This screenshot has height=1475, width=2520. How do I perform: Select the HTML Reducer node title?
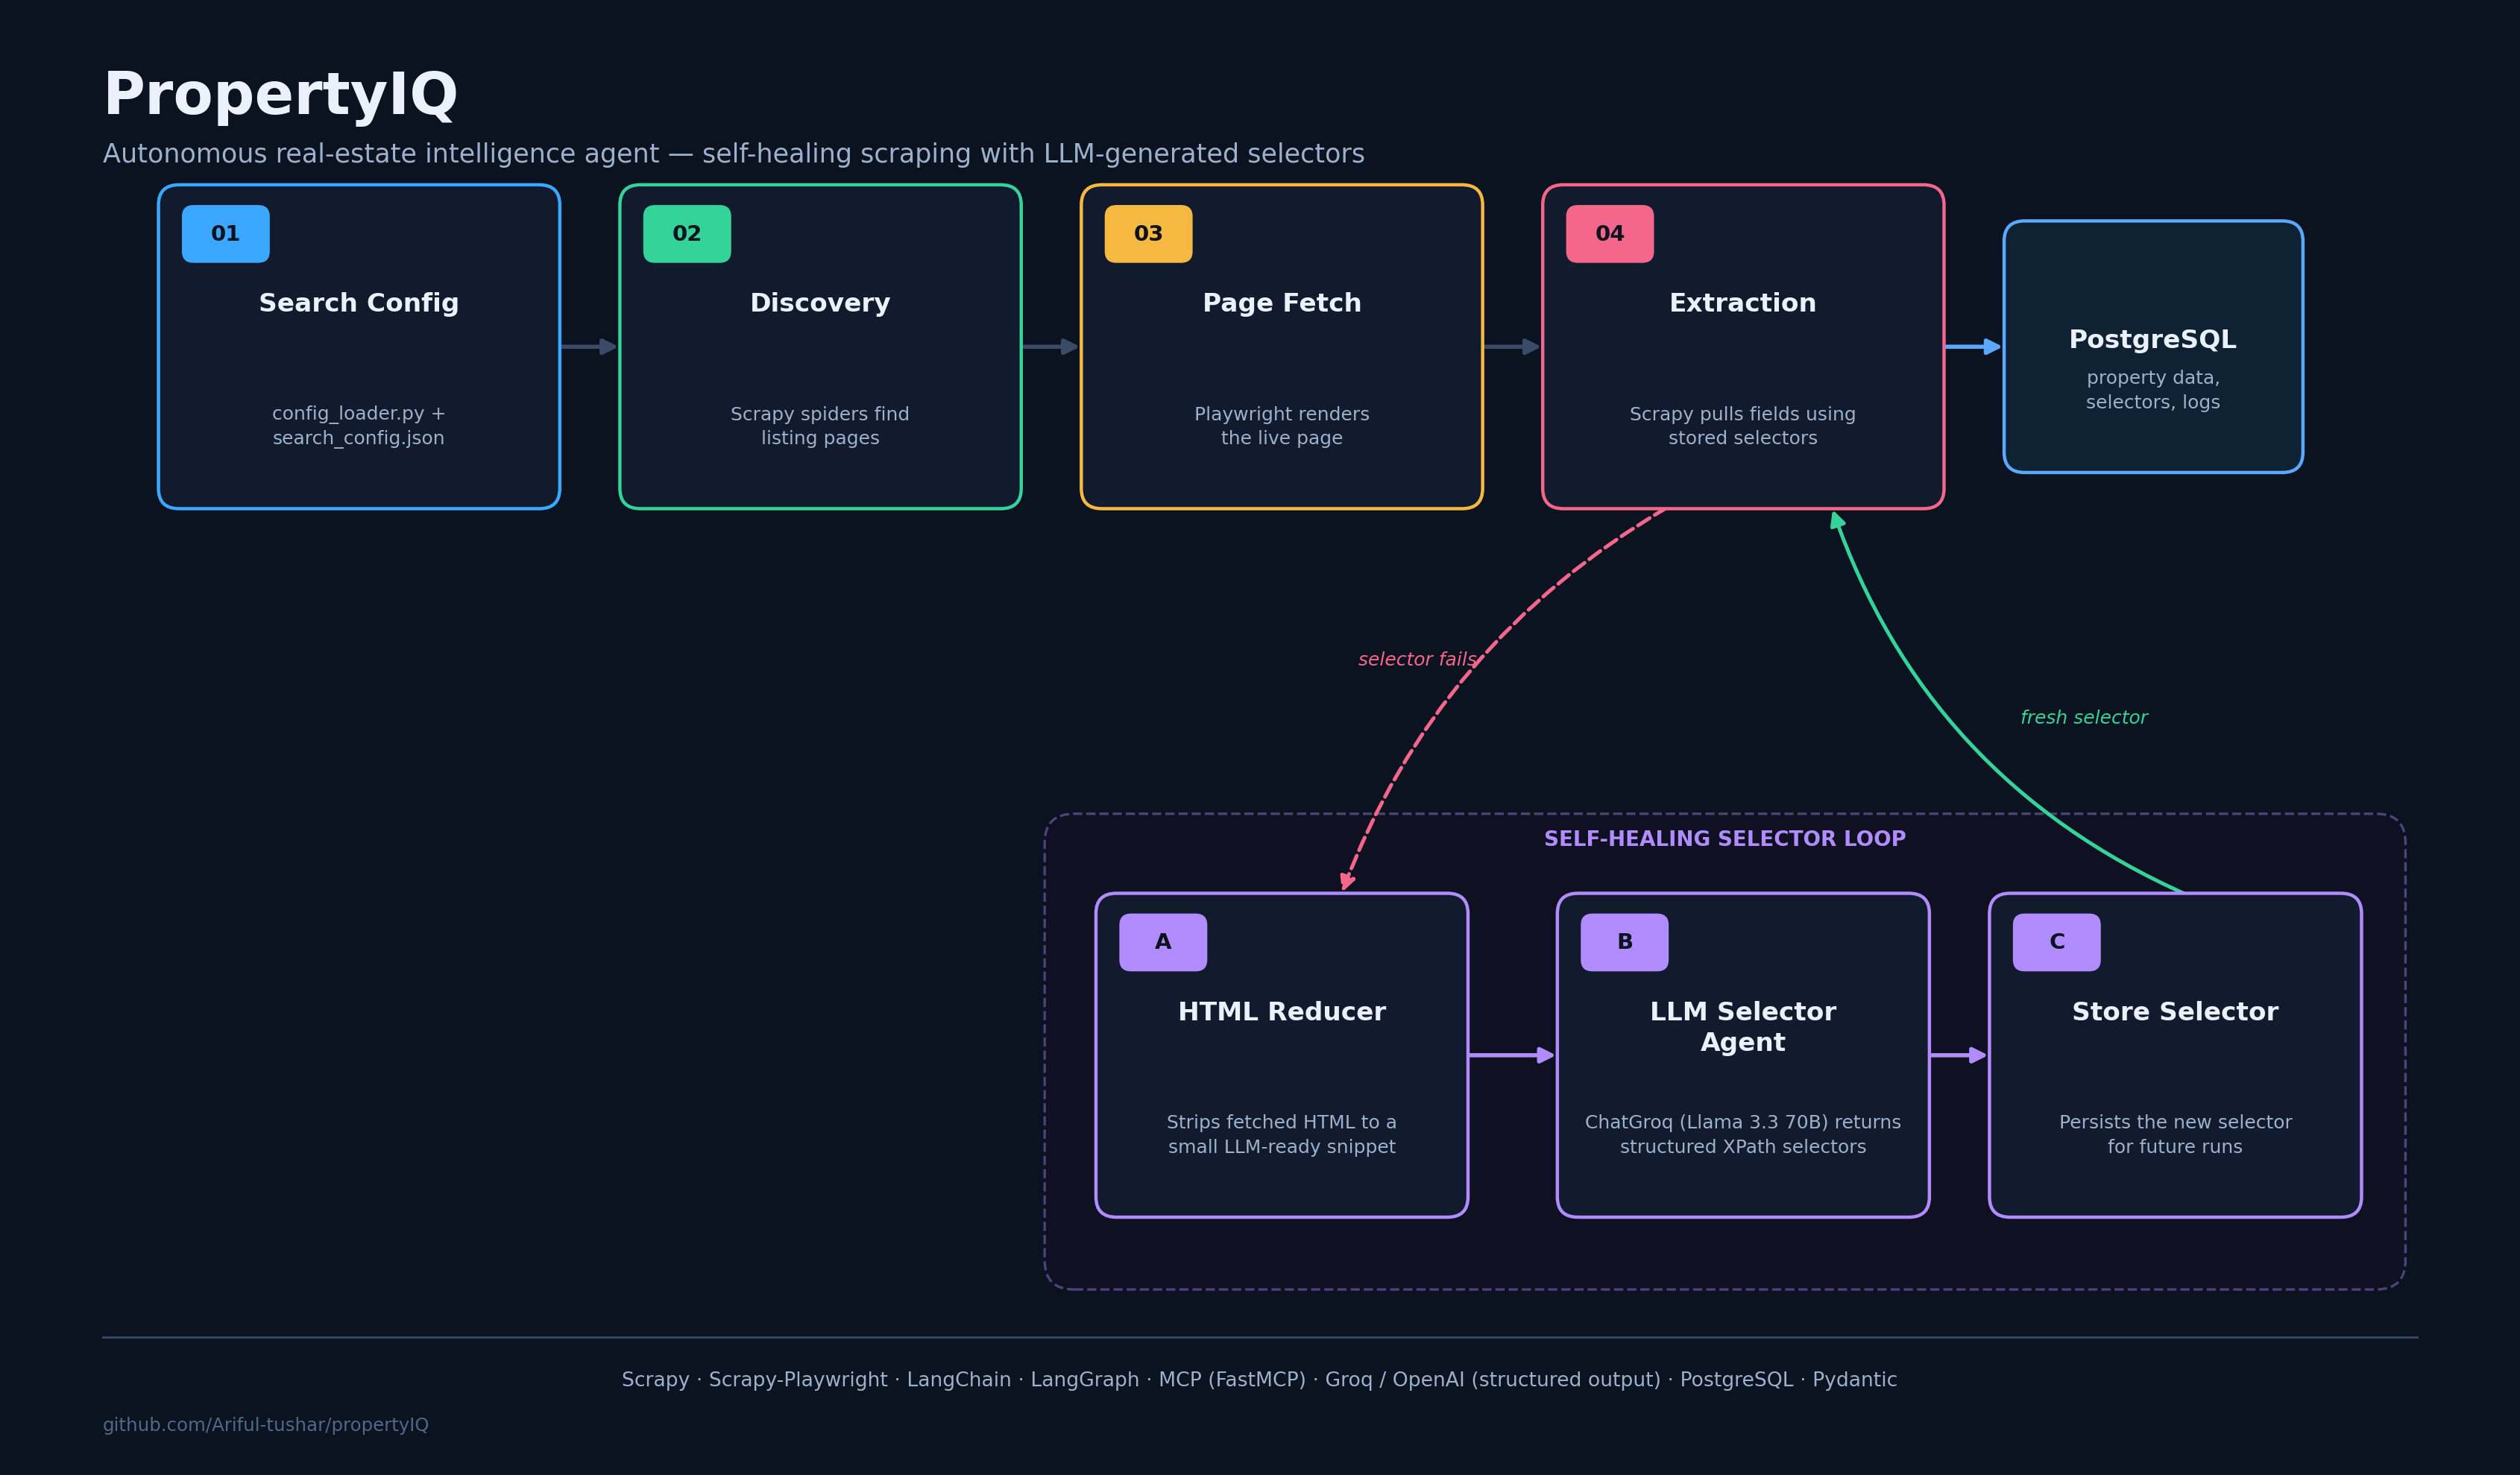click(x=1282, y=1012)
